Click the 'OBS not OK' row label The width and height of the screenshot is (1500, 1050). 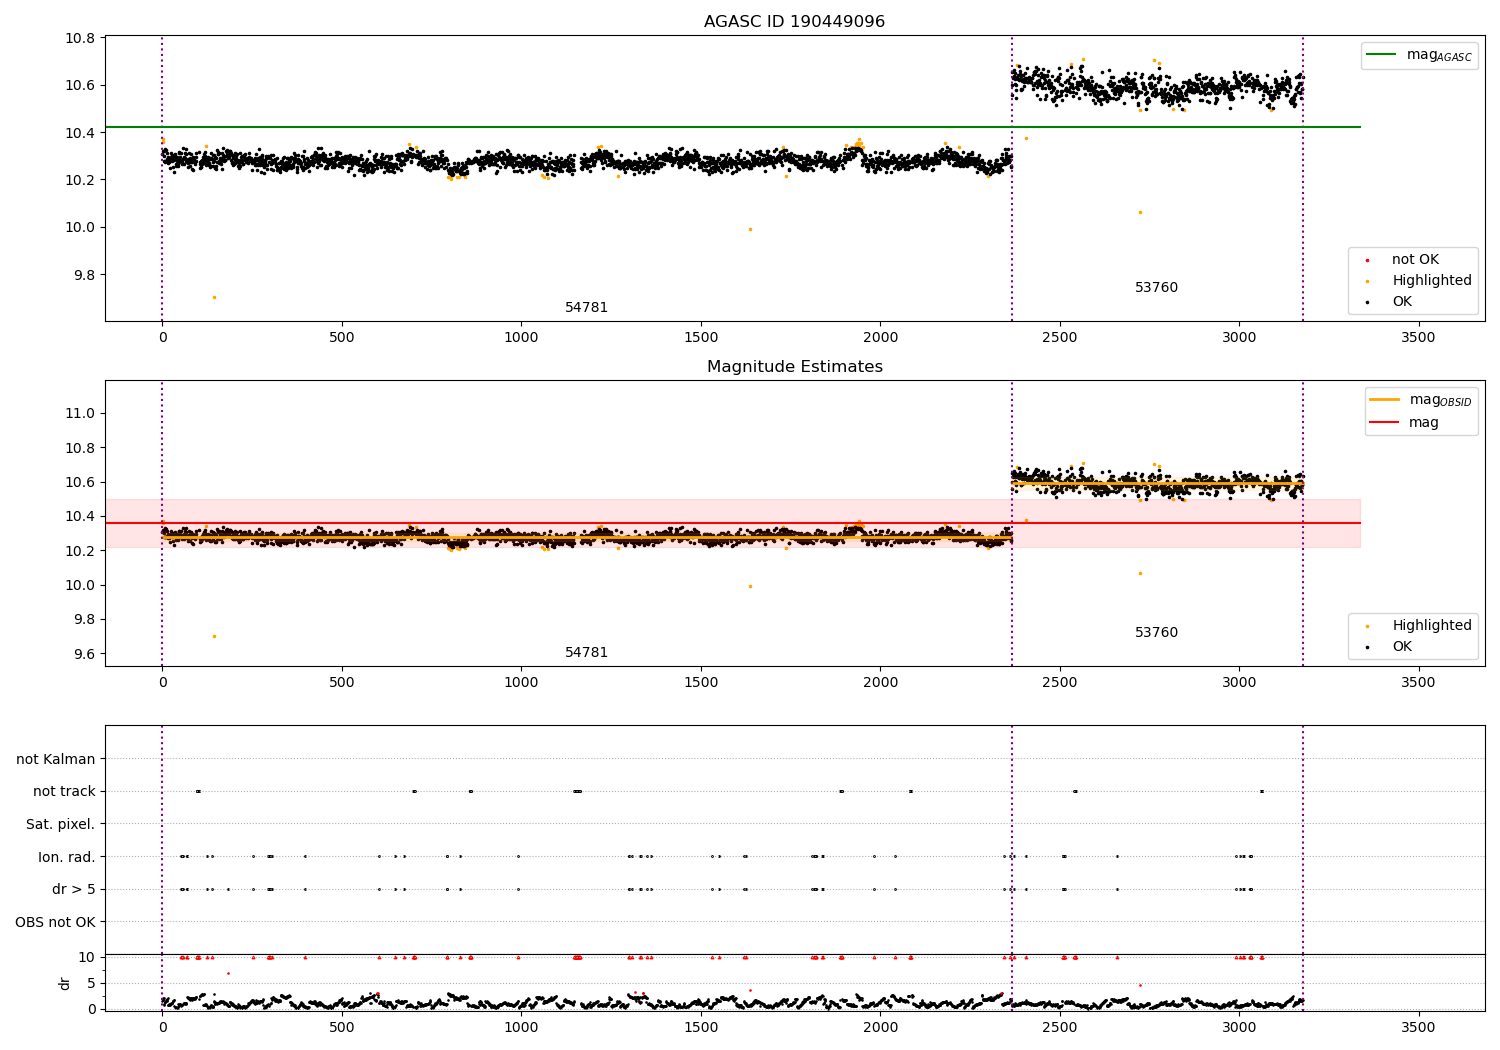pos(56,922)
